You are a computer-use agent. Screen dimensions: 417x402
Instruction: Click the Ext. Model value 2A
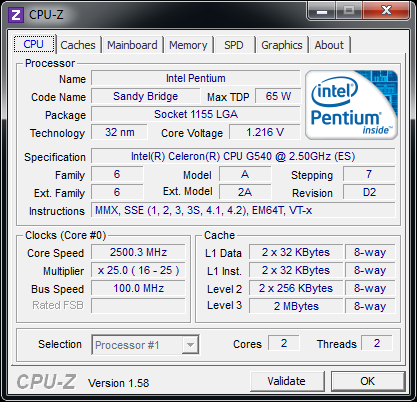pos(245,192)
